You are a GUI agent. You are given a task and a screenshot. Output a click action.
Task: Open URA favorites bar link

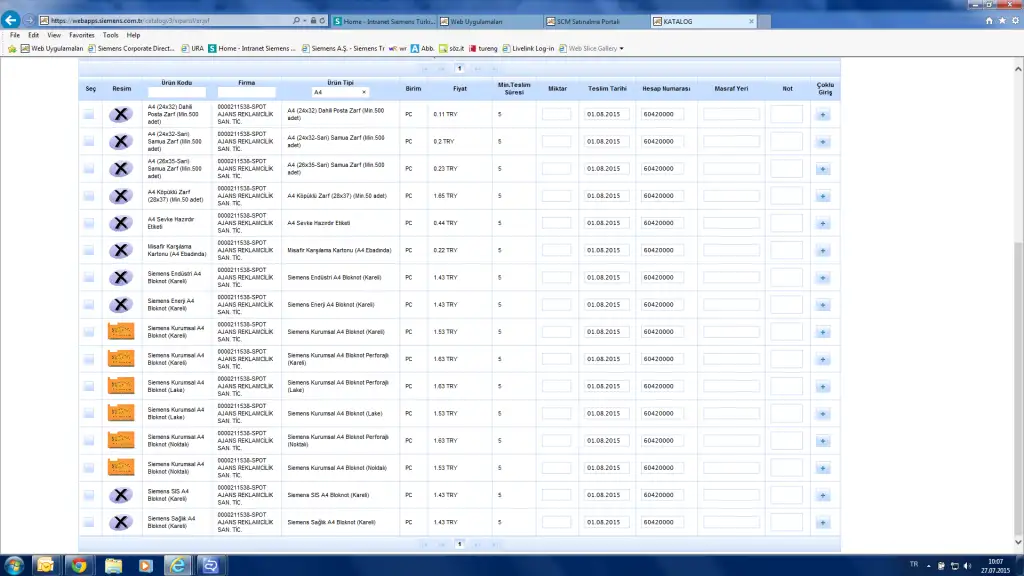point(193,48)
